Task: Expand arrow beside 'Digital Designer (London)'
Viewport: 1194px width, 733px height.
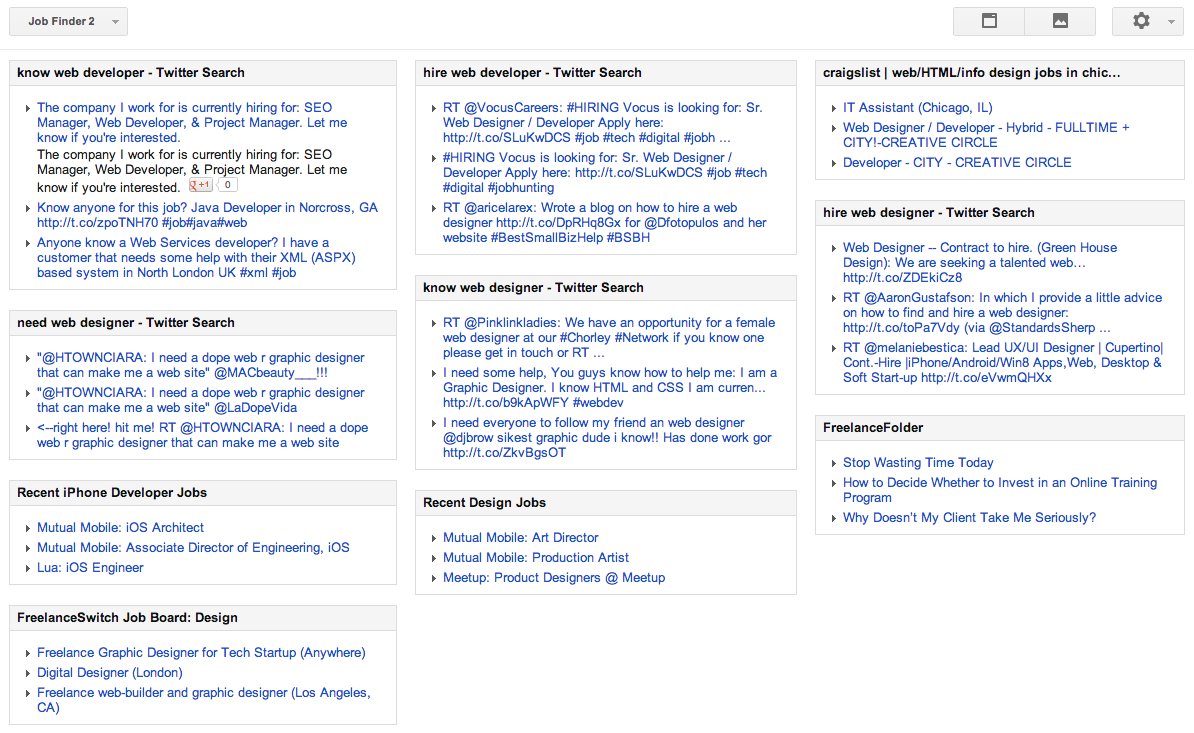Action: [28, 674]
